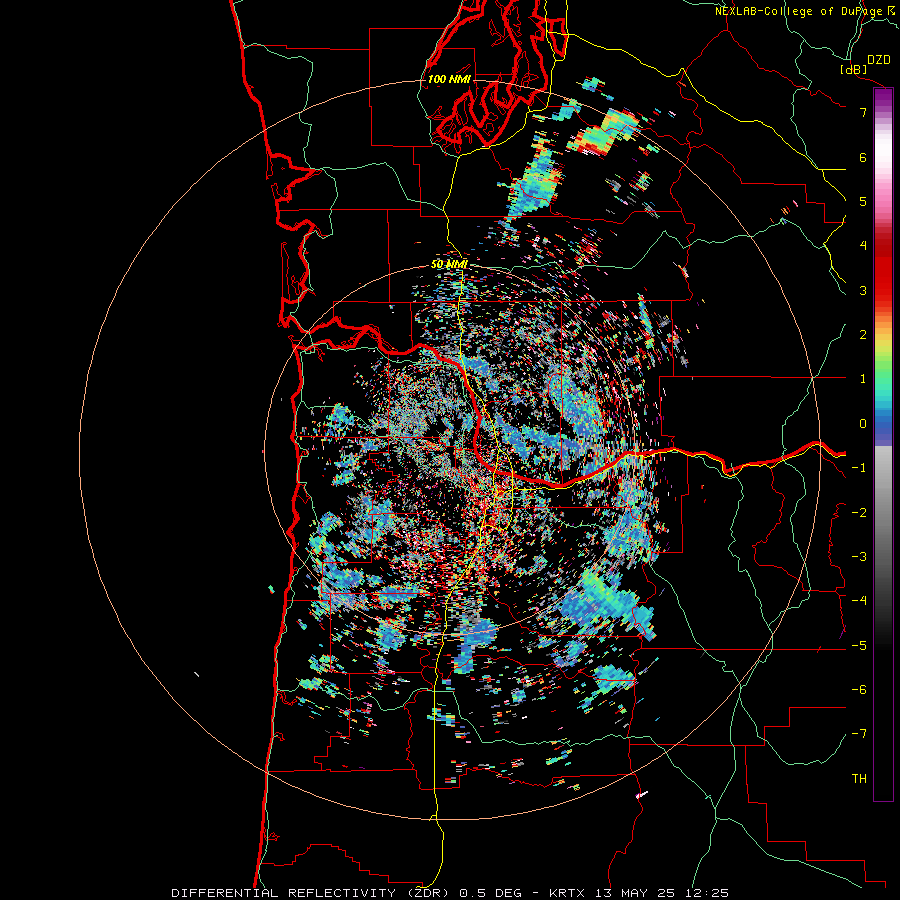The height and width of the screenshot is (900, 900).
Task: Click the "100 NMI" range ring label
Action: [x=449, y=79]
